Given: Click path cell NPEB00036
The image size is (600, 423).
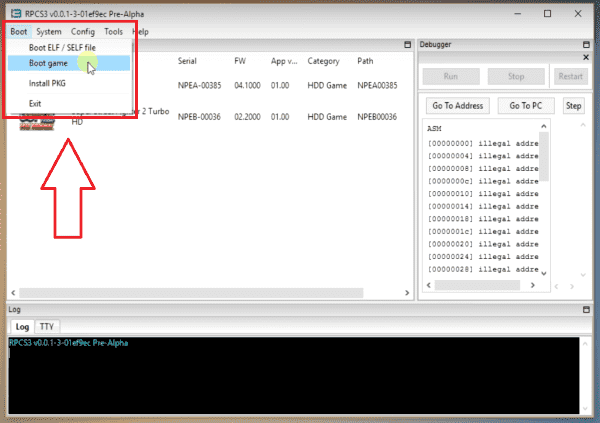Looking at the screenshot, I should coord(377,117).
